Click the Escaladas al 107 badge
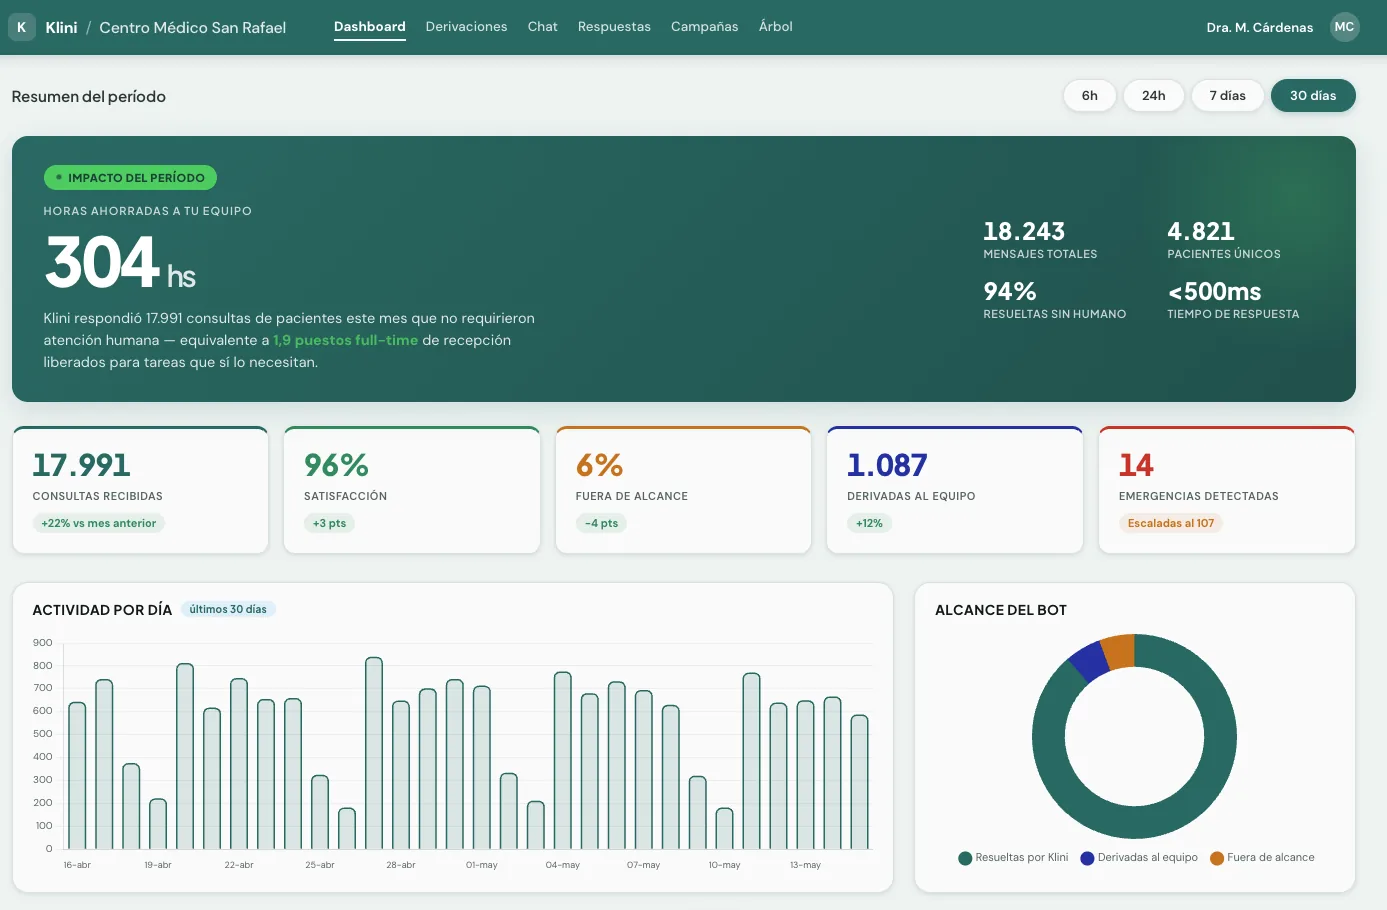The image size is (1387, 910). (1171, 524)
